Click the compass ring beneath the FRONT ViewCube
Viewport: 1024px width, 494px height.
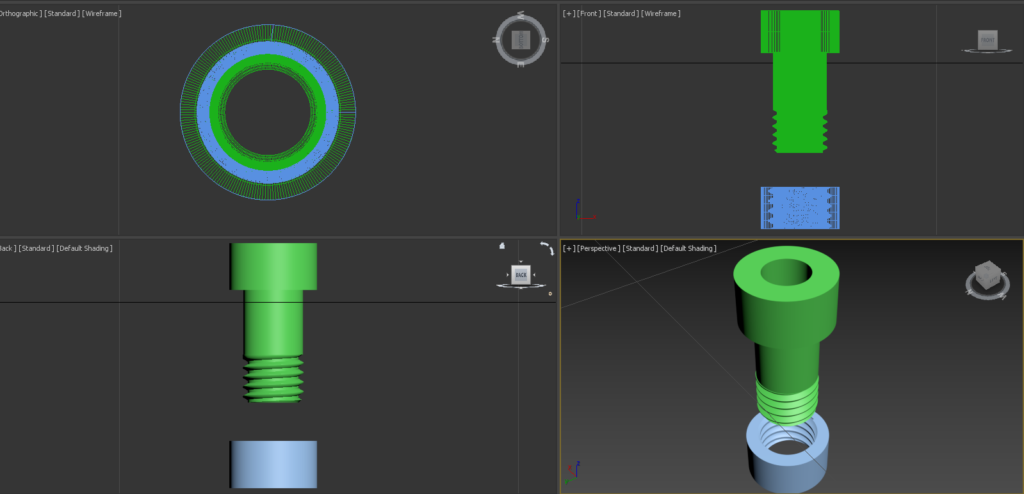(987, 50)
